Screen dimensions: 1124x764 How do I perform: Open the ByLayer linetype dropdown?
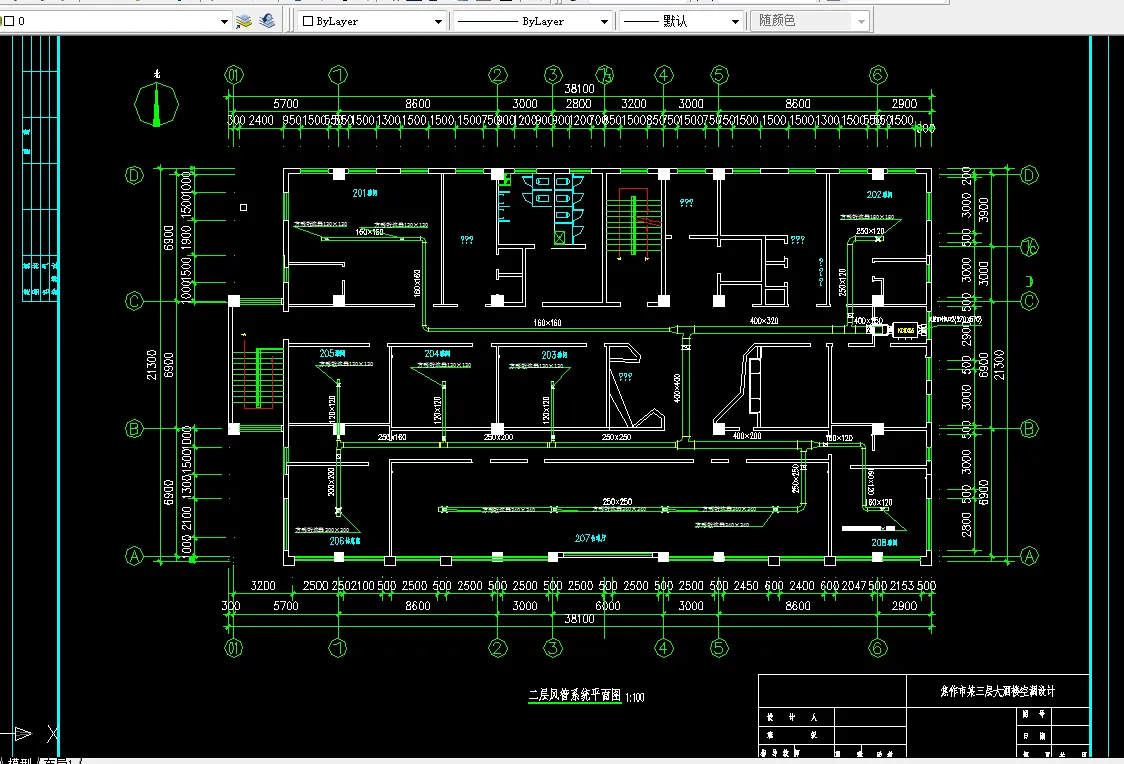(x=604, y=22)
